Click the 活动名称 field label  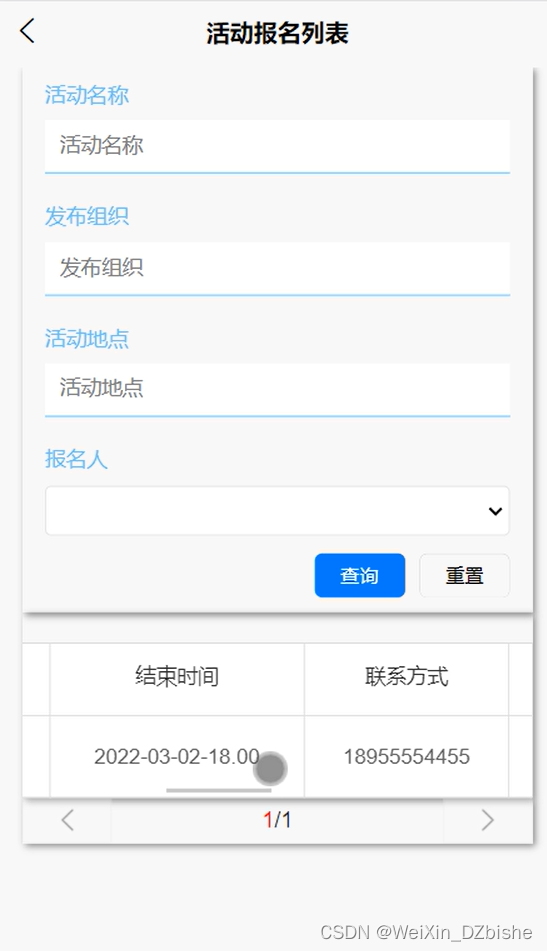click(x=87, y=95)
